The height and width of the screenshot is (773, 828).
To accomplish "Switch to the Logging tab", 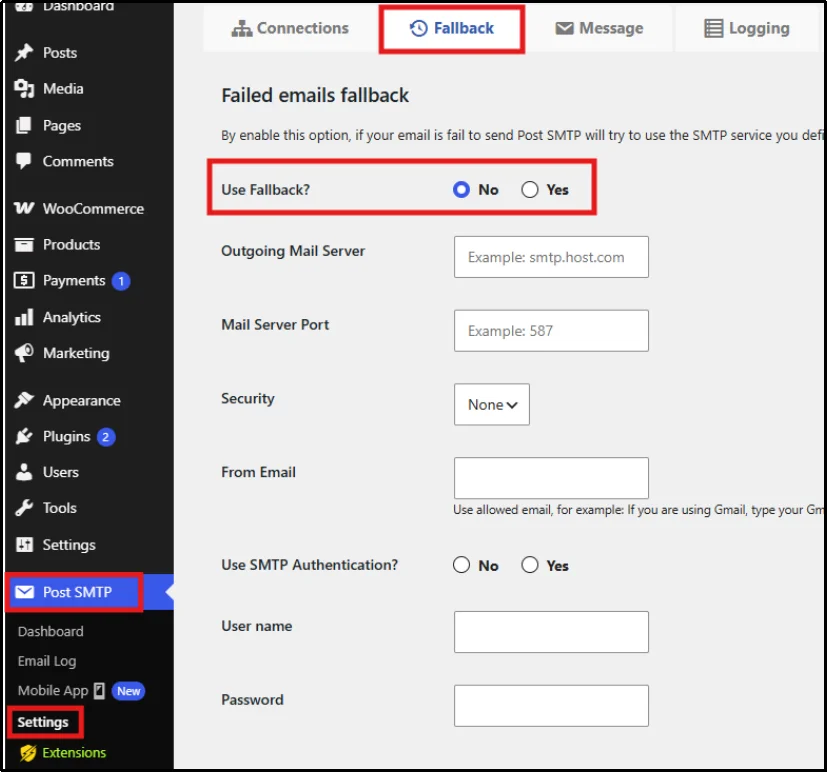I will coord(747,28).
